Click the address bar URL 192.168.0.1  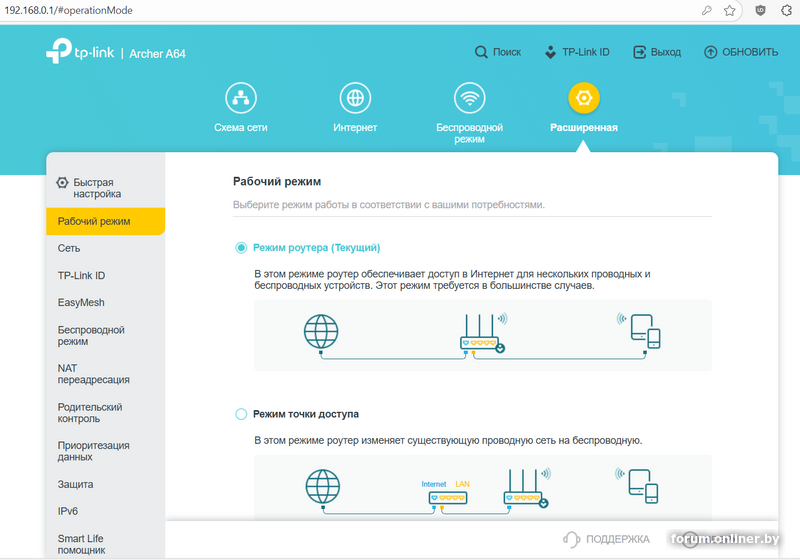tap(68, 10)
